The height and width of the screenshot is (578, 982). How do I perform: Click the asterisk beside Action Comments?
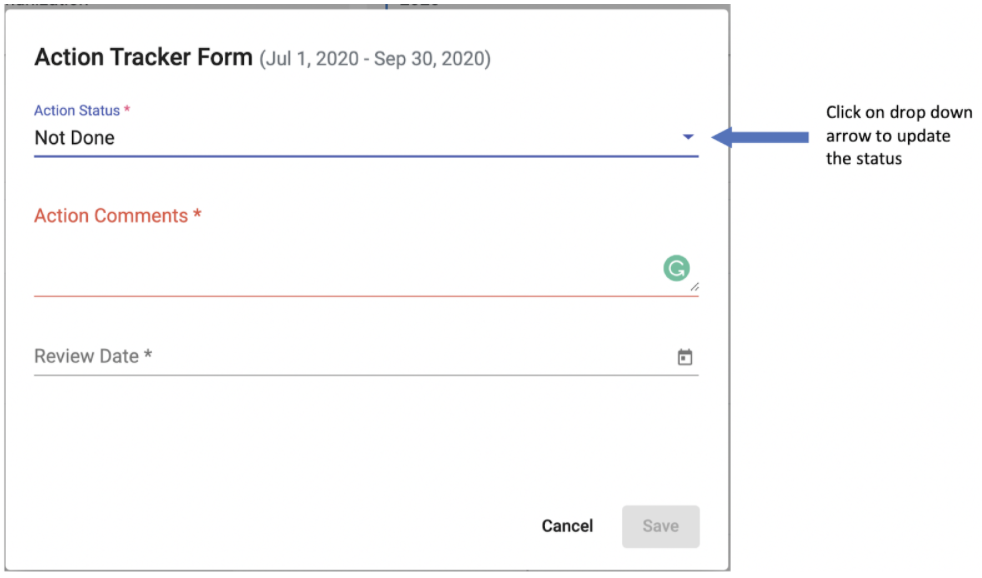tap(197, 214)
